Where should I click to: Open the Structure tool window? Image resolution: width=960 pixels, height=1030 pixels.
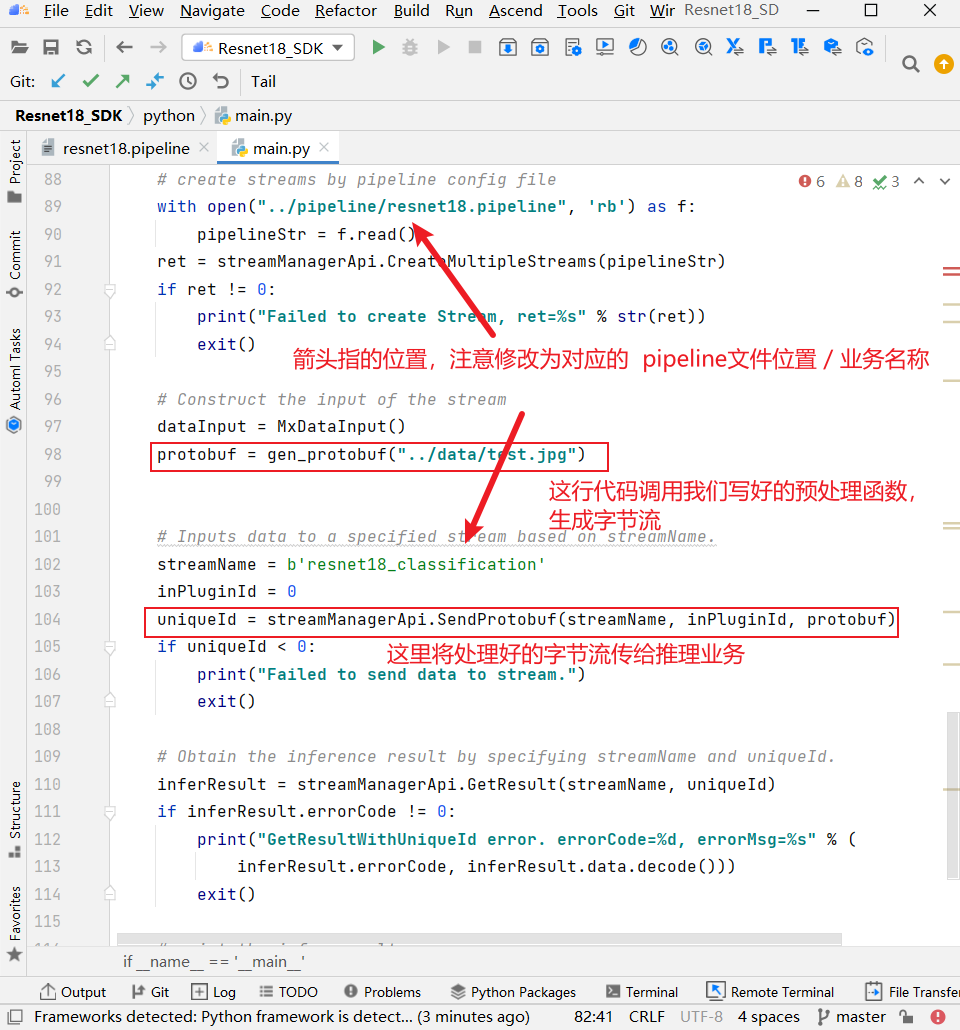coord(14,819)
